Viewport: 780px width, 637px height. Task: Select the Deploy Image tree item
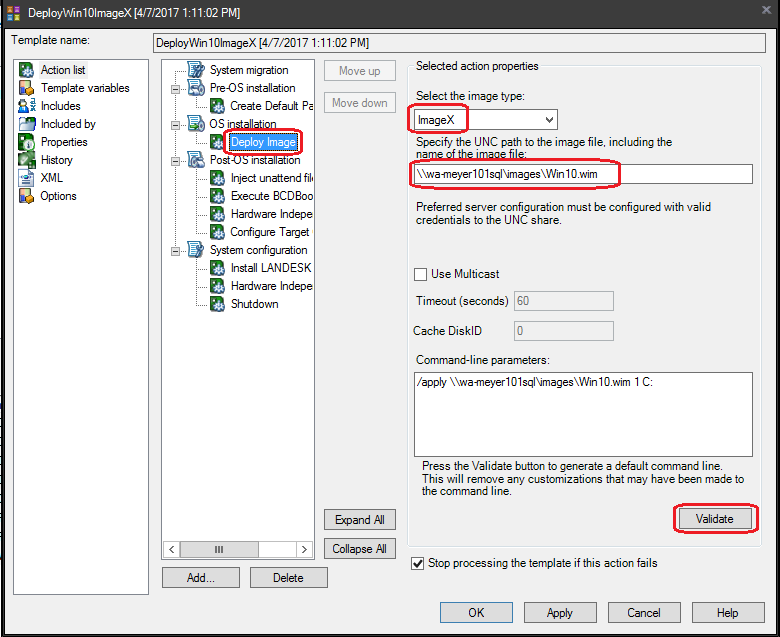pyautogui.click(x=263, y=142)
